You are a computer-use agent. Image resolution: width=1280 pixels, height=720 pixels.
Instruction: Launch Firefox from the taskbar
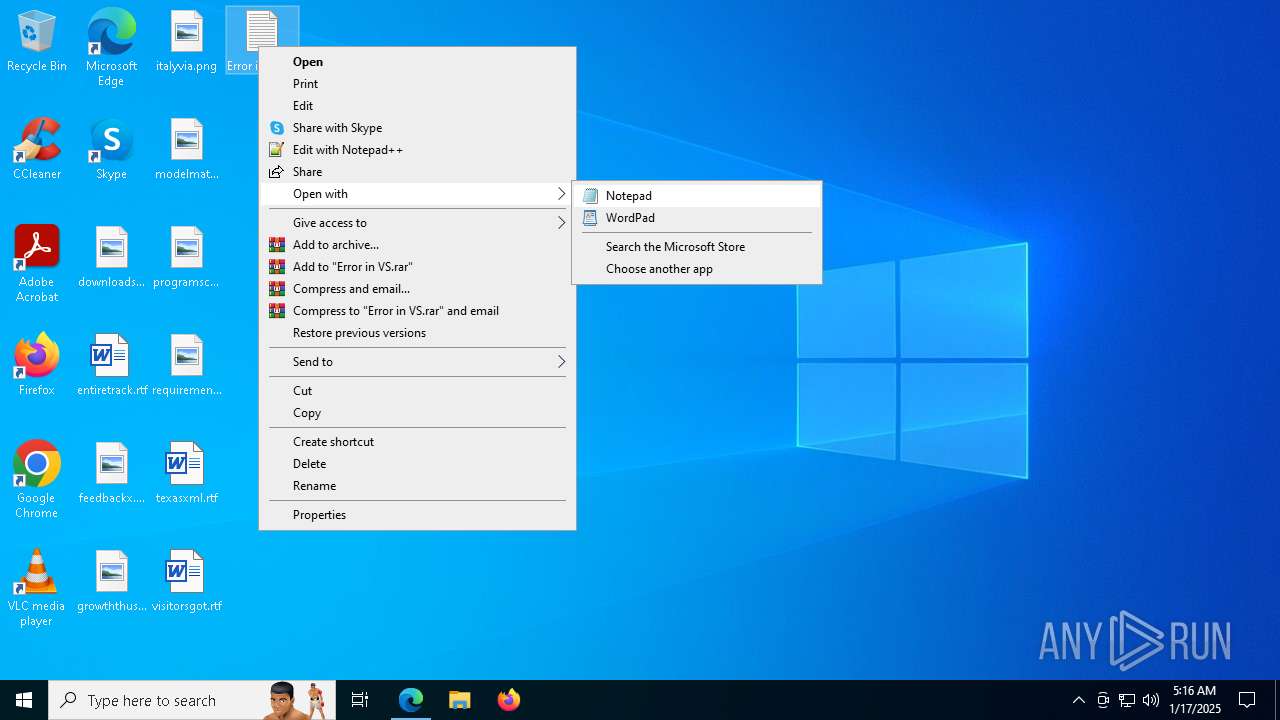point(508,700)
